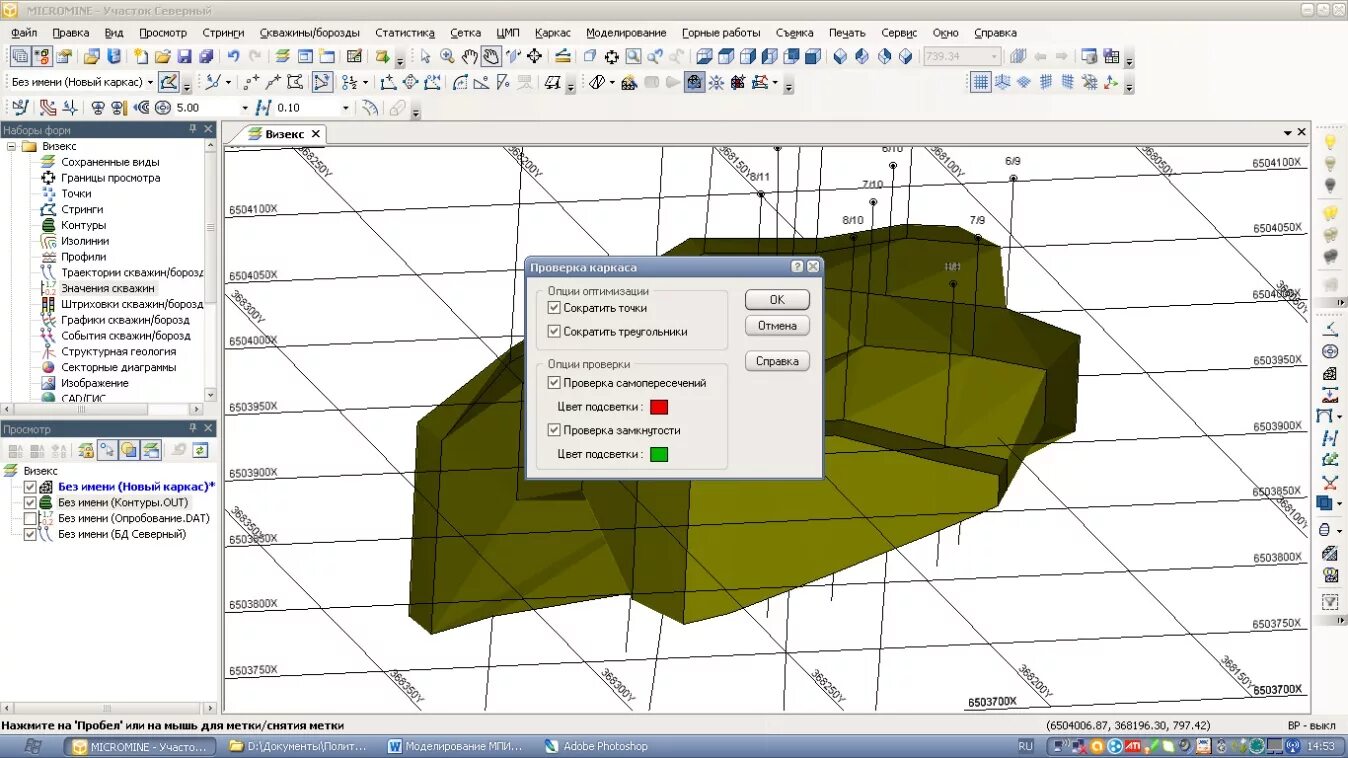Click the calculator-style table icon in top toolbar

[354, 57]
